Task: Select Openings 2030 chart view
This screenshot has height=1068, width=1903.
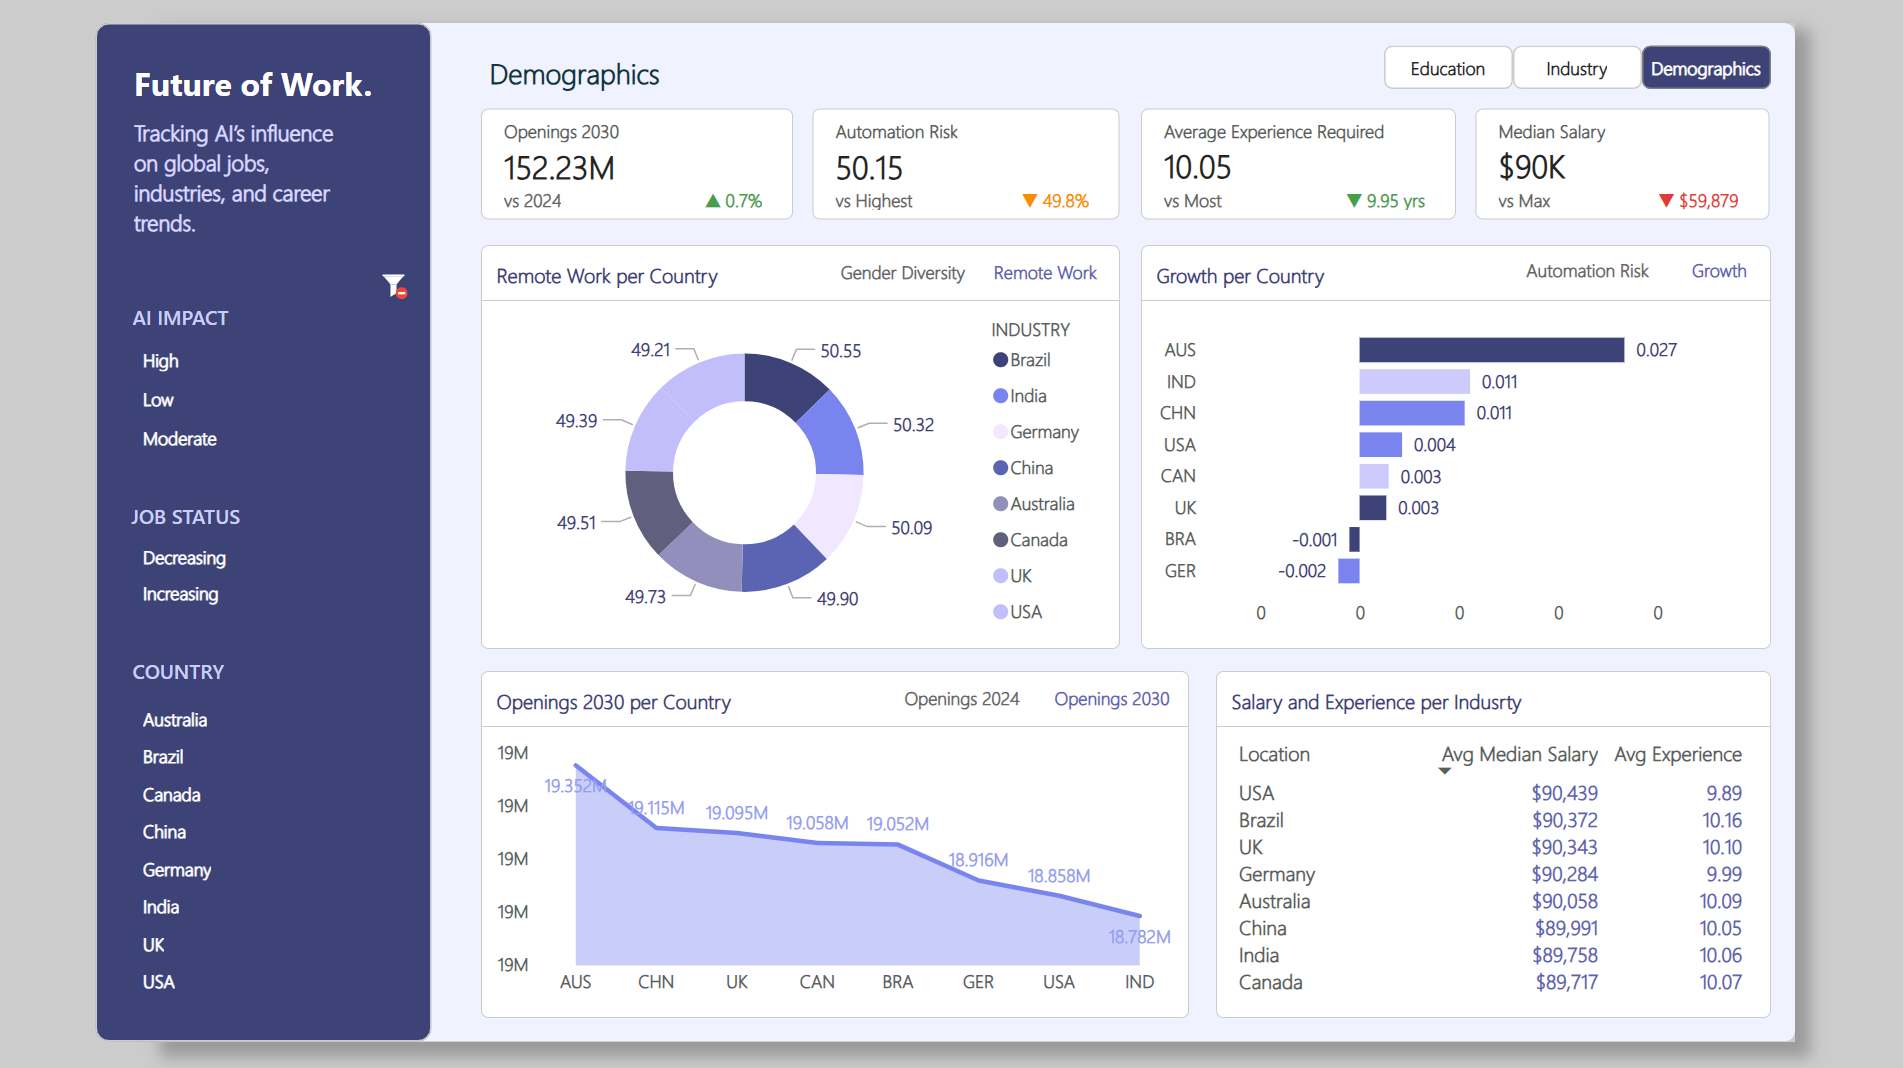Action: point(1111,699)
